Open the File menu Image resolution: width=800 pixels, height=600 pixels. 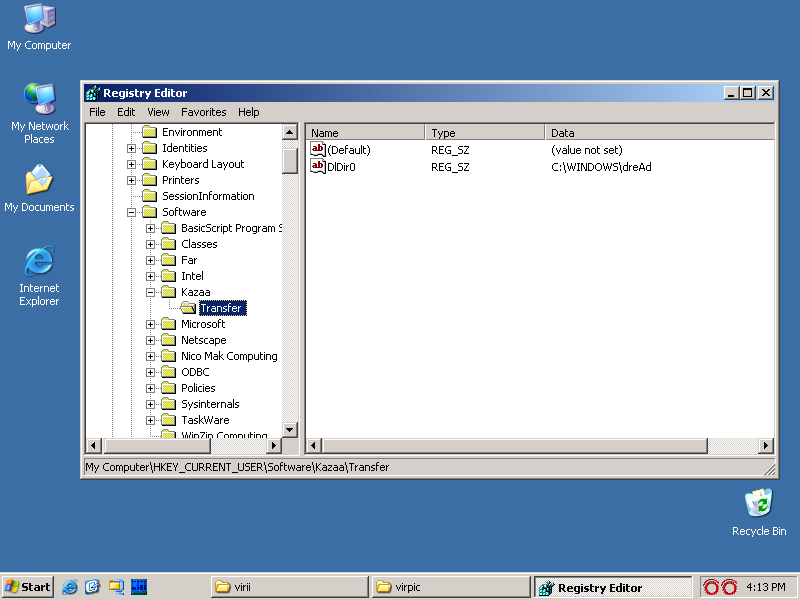[x=97, y=112]
